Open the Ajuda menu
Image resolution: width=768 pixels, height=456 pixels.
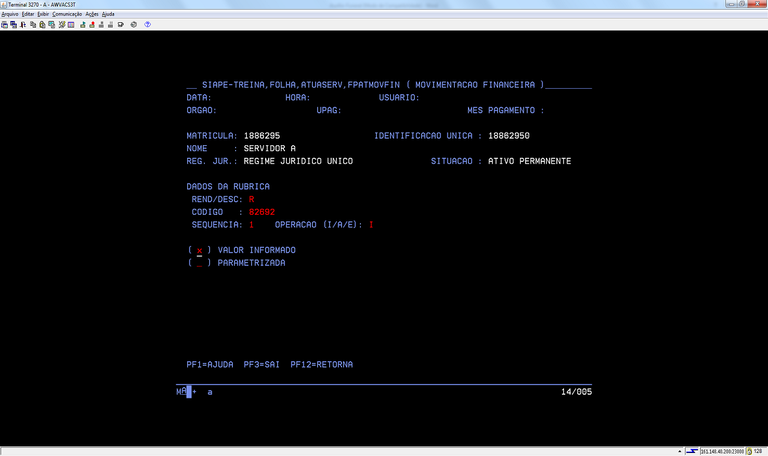(108, 14)
